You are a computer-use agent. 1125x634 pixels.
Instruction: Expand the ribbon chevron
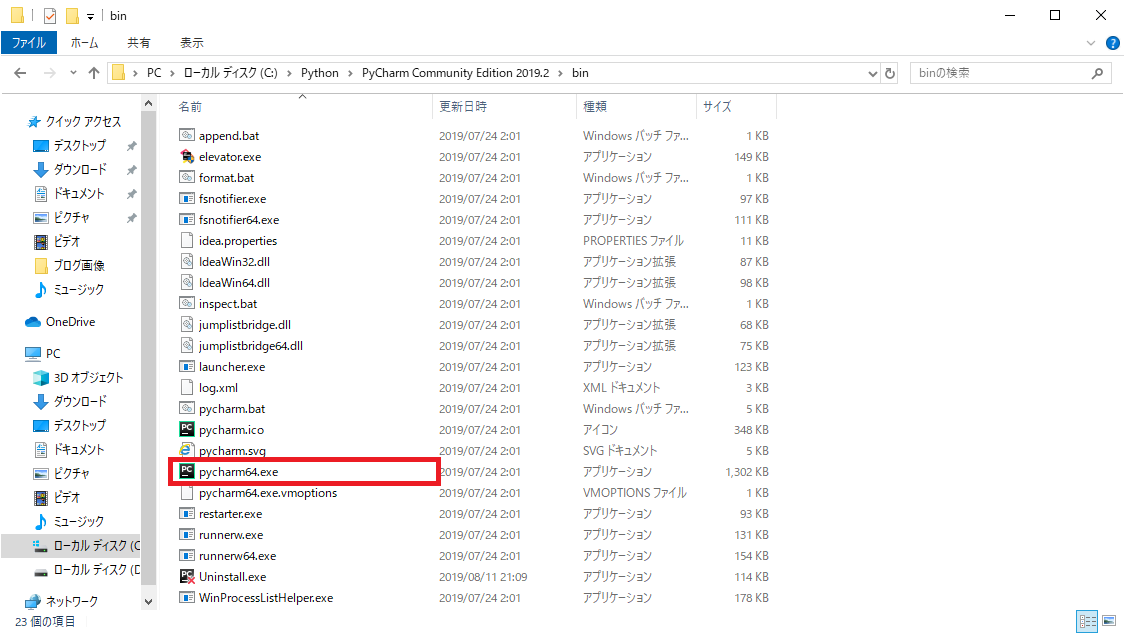[x=1091, y=43]
